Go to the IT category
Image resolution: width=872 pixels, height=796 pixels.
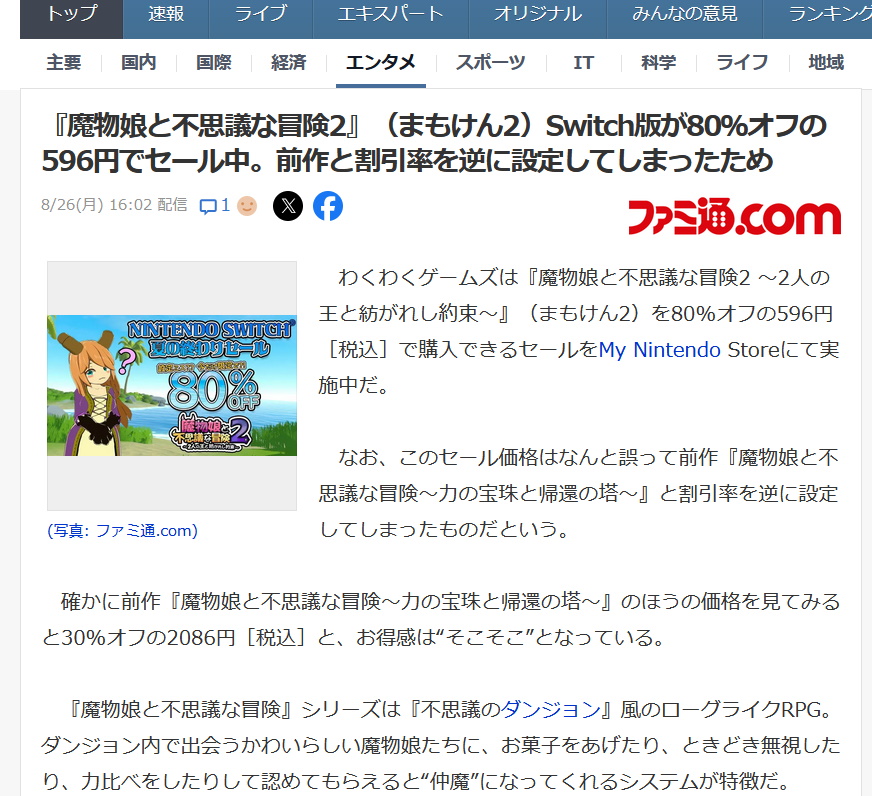pos(583,62)
